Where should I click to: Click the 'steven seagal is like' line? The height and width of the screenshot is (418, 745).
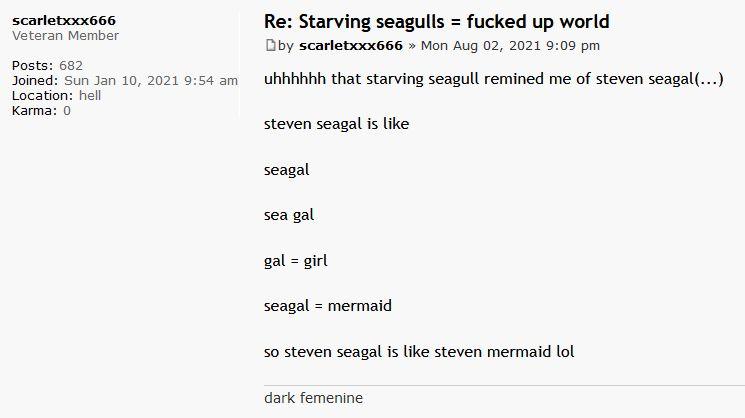click(336, 124)
